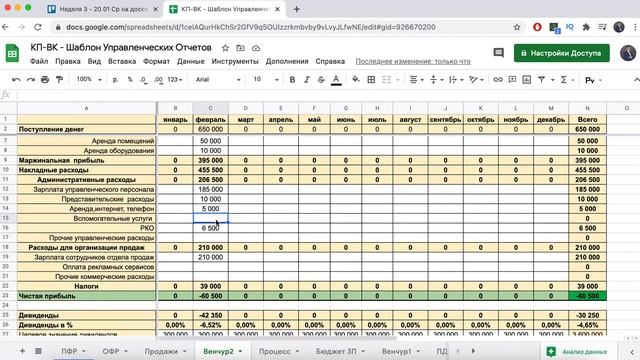
Task: Move document with the folder icon
Action: [240, 48]
